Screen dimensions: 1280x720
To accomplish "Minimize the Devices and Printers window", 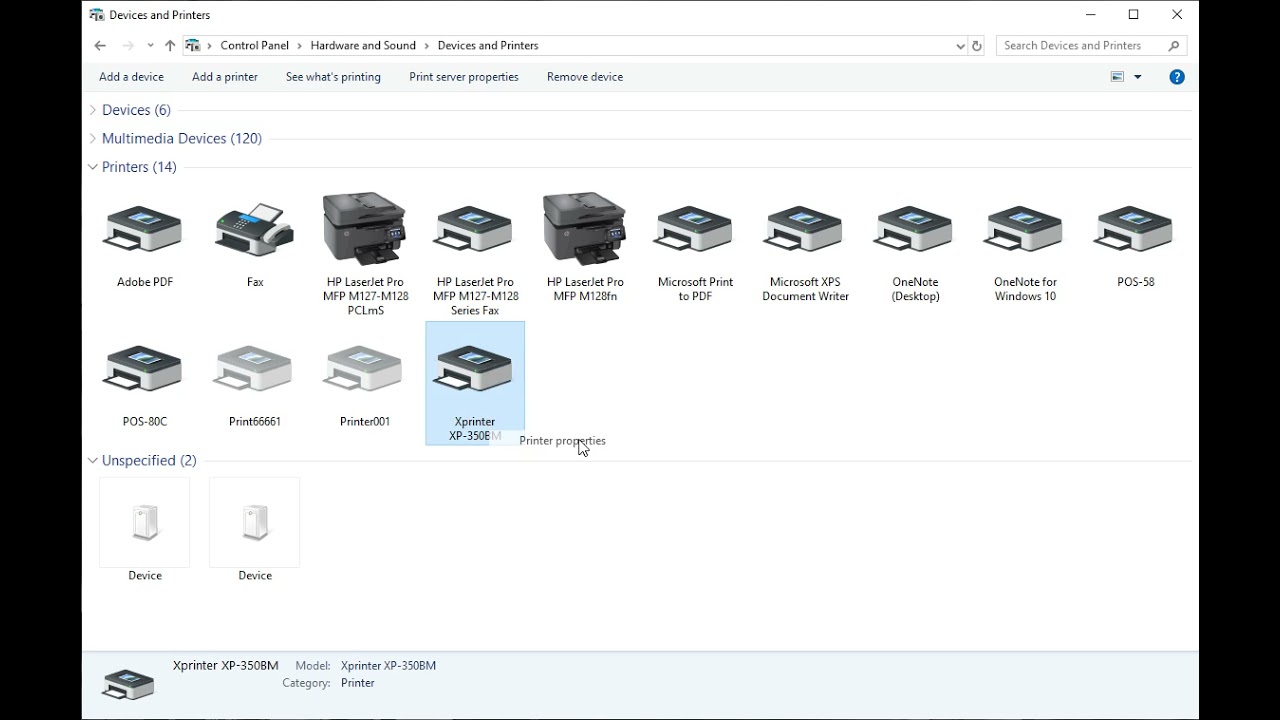I will 1090,15.
